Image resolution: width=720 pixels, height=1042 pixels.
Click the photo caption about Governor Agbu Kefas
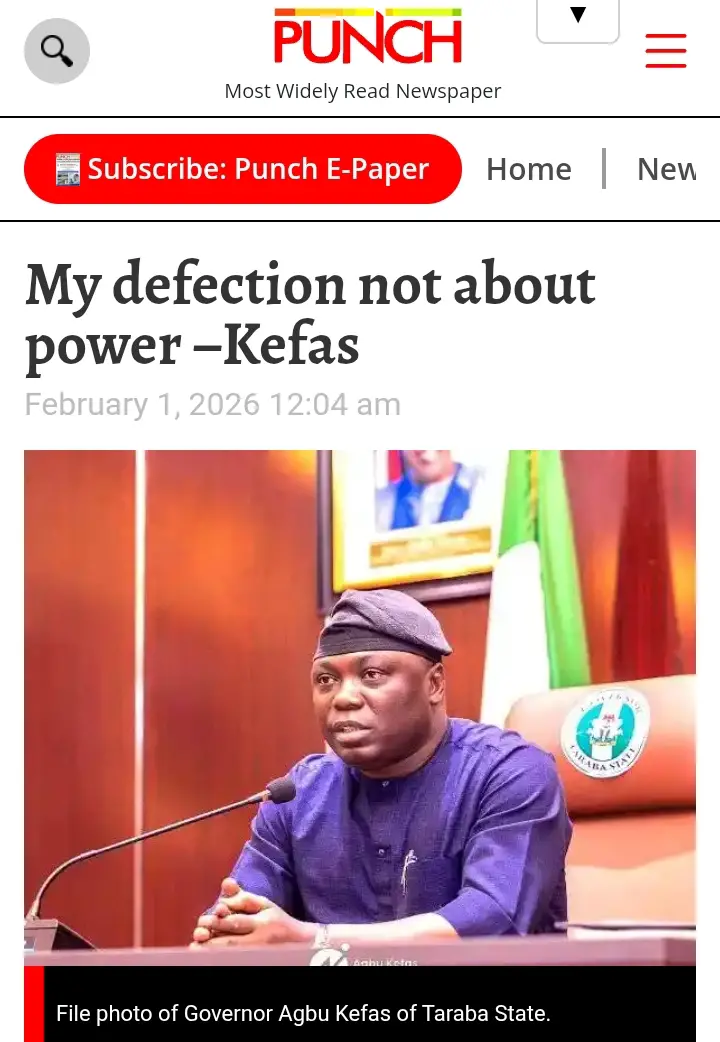pos(303,1013)
